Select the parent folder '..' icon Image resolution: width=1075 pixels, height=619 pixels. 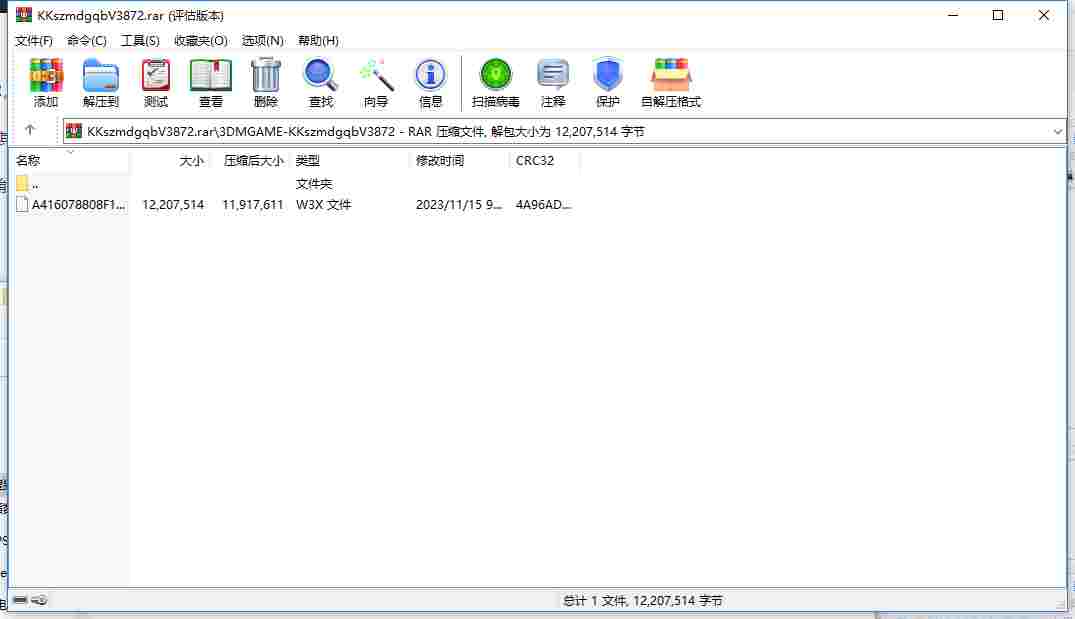click(22, 184)
